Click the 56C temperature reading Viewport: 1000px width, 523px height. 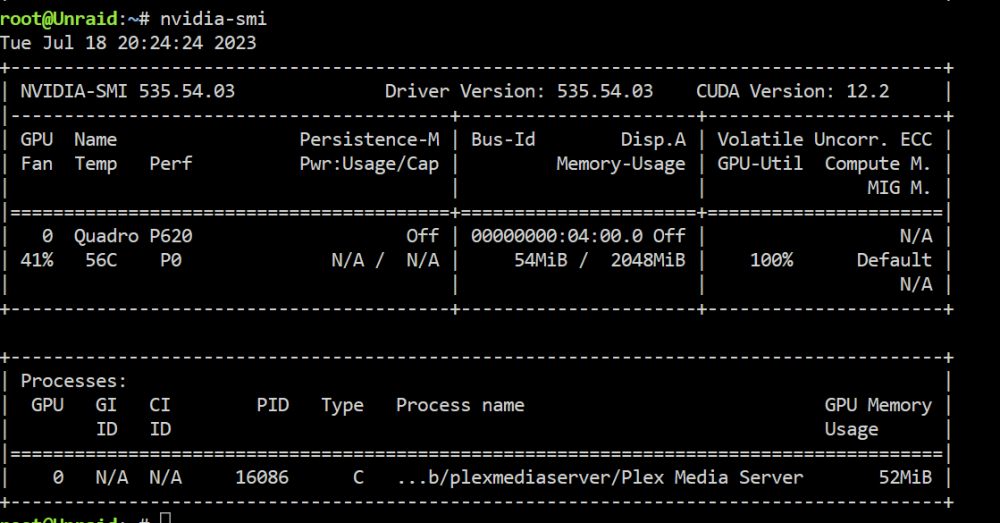coord(101,260)
